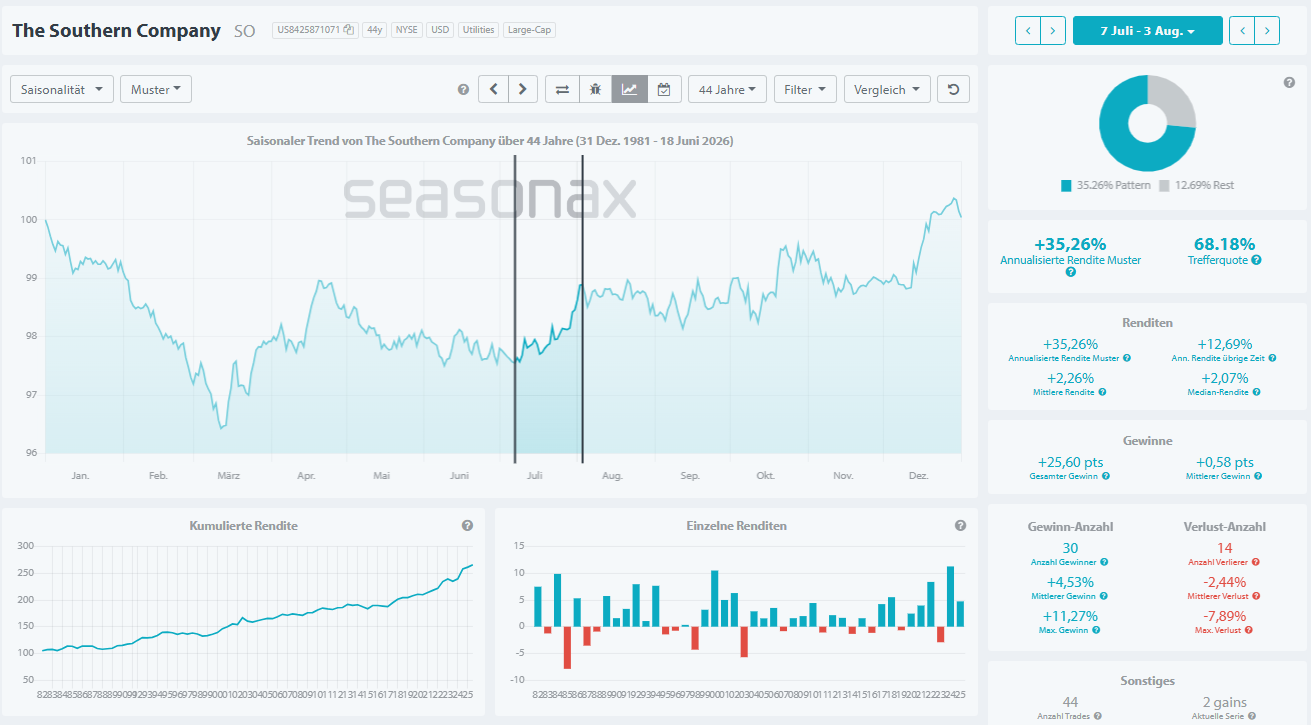Open help icon next to Max. Verlust
This screenshot has height=725, width=1311.
pyautogui.click(x=1249, y=630)
